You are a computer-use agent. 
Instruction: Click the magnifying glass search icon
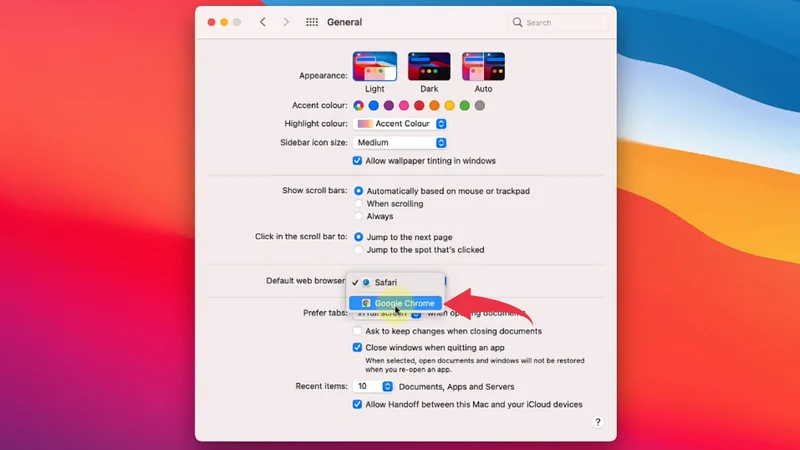pyautogui.click(x=518, y=22)
